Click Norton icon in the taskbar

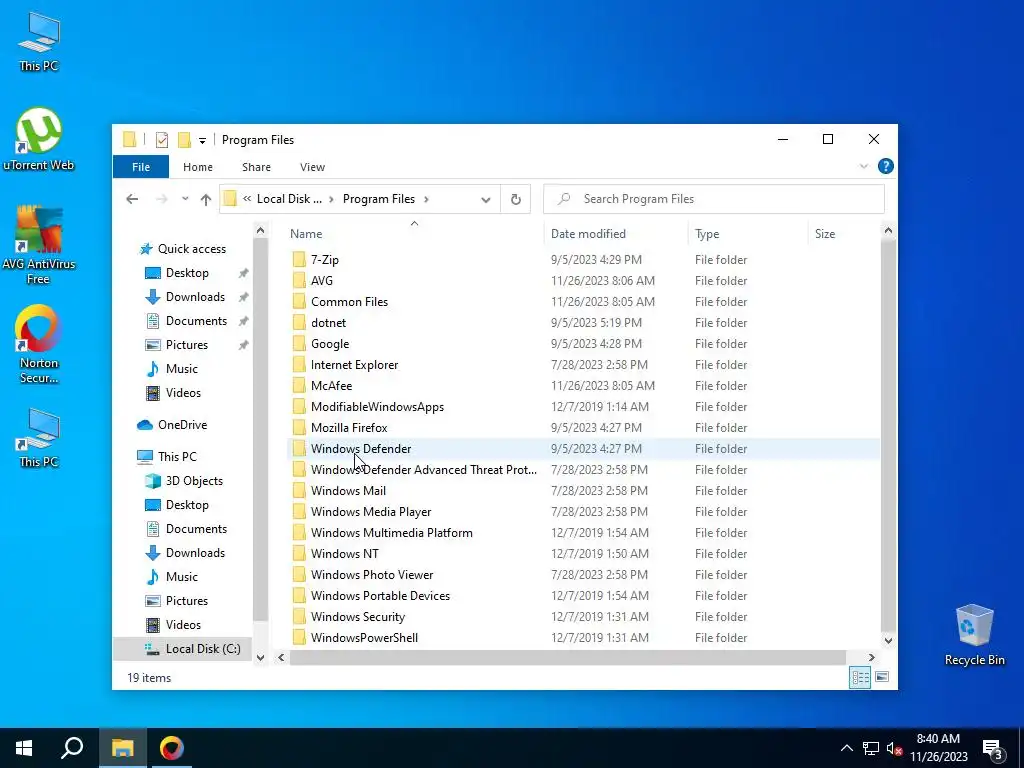click(x=172, y=748)
